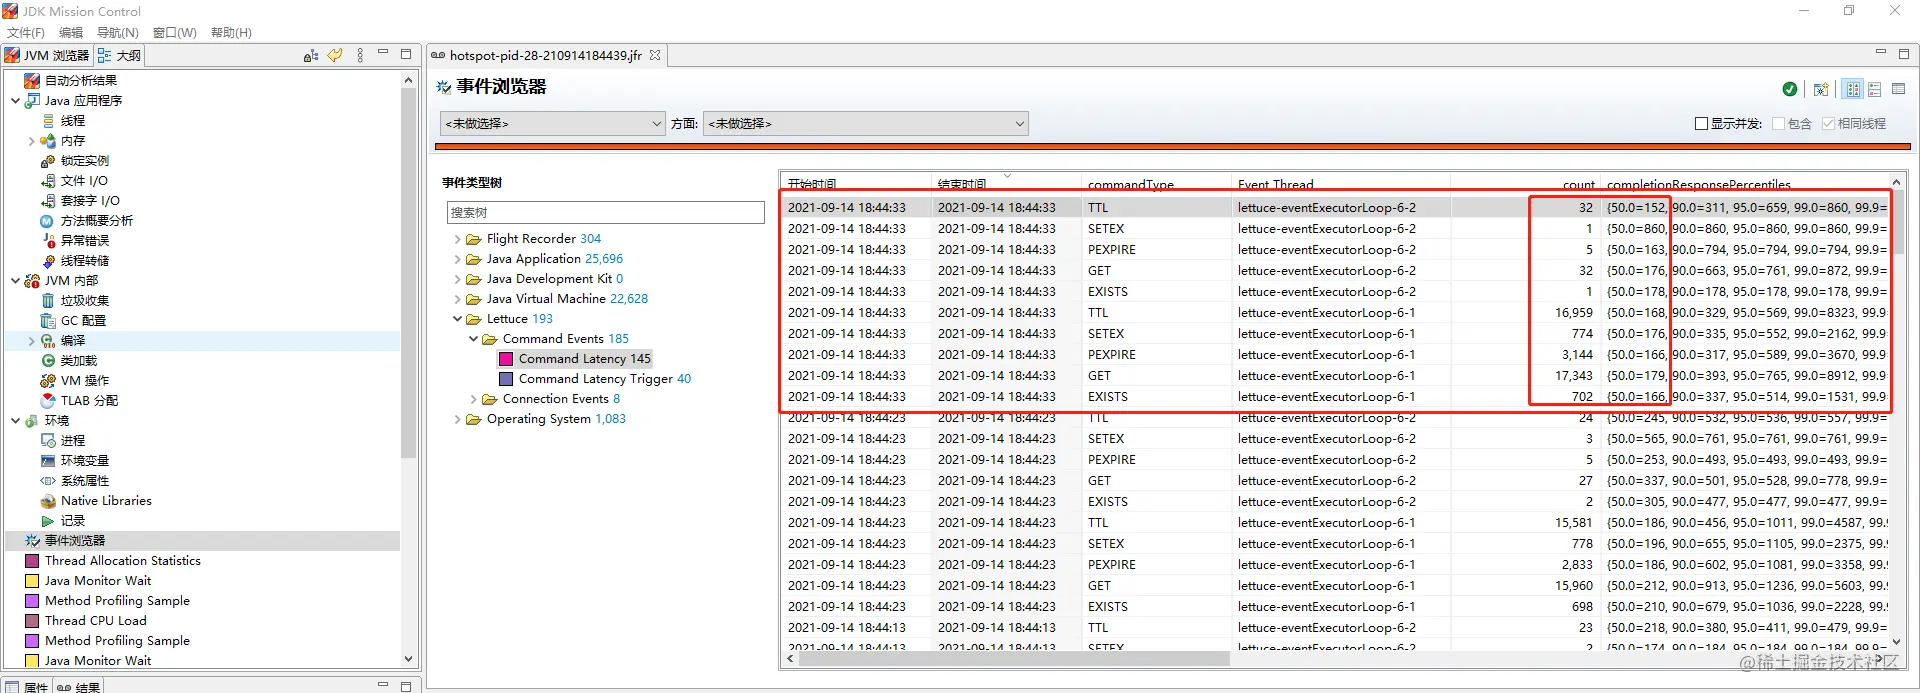The width and height of the screenshot is (1920, 693).
Task: Enable the 显示并发 checkbox
Action: point(1701,123)
